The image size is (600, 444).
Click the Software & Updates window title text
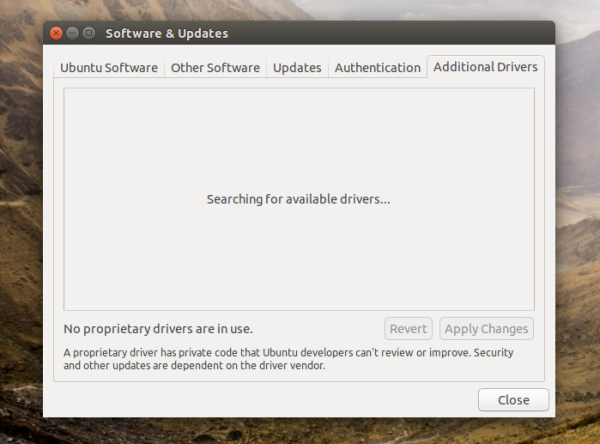167,34
